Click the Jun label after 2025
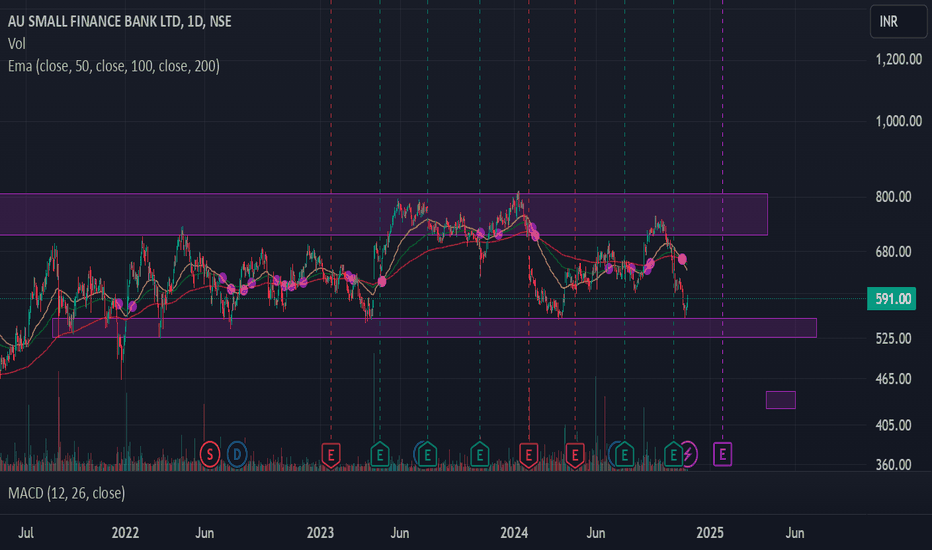Image resolution: width=932 pixels, height=550 pixels. coord(795,532)
